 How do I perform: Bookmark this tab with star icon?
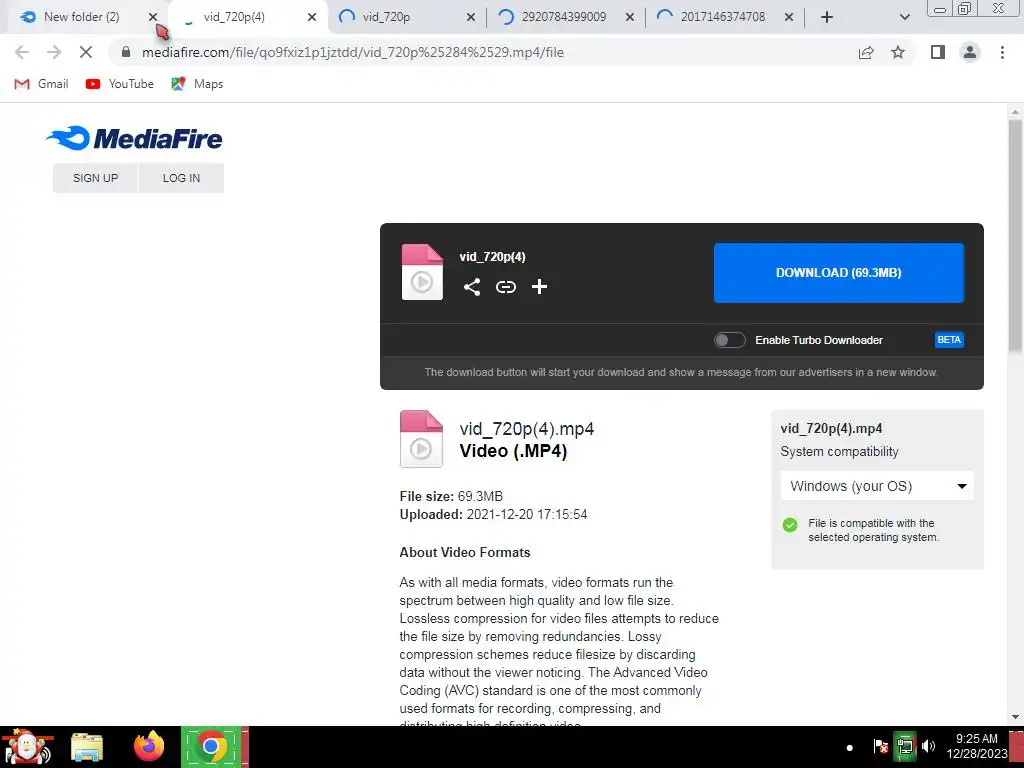coord(898,52)
